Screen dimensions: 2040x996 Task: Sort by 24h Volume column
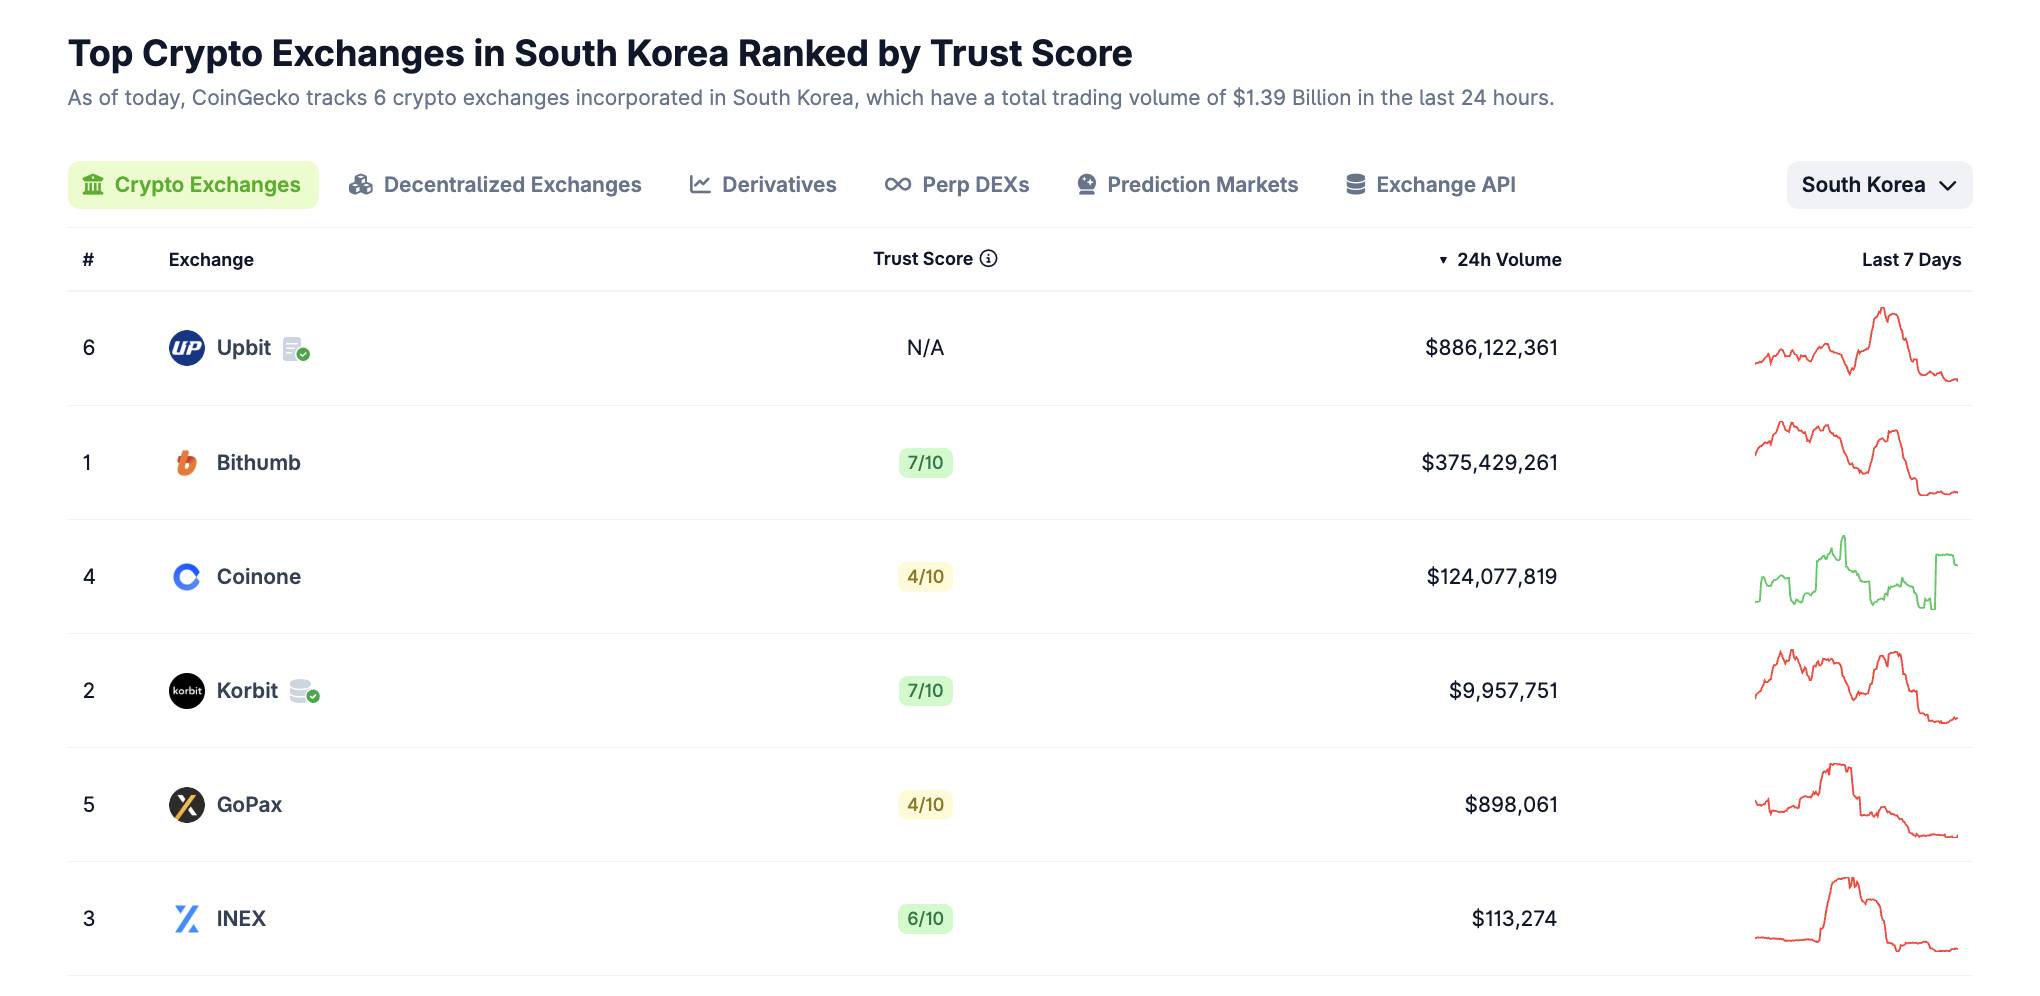coord(1507,260)
